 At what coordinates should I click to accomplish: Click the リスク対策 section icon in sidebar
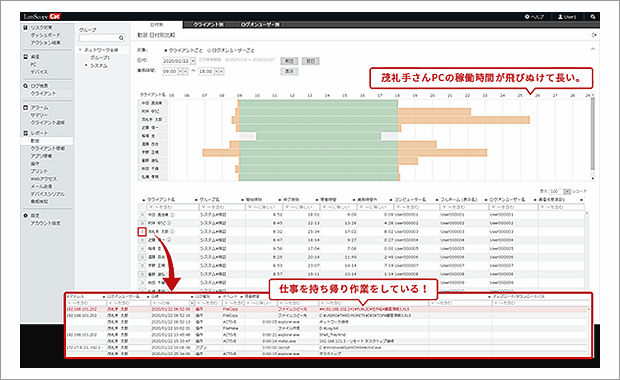click(25, 28)
